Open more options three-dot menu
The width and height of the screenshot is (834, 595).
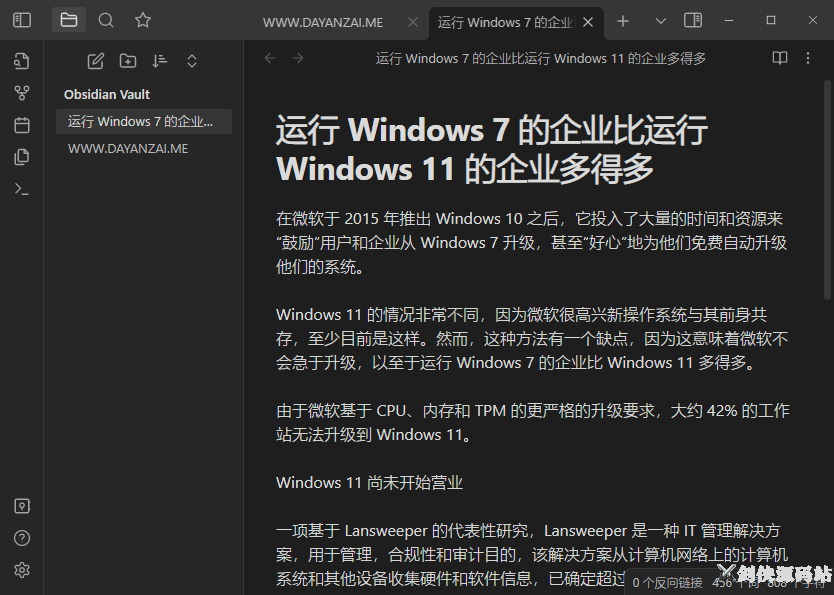click(x=808, y=57)
